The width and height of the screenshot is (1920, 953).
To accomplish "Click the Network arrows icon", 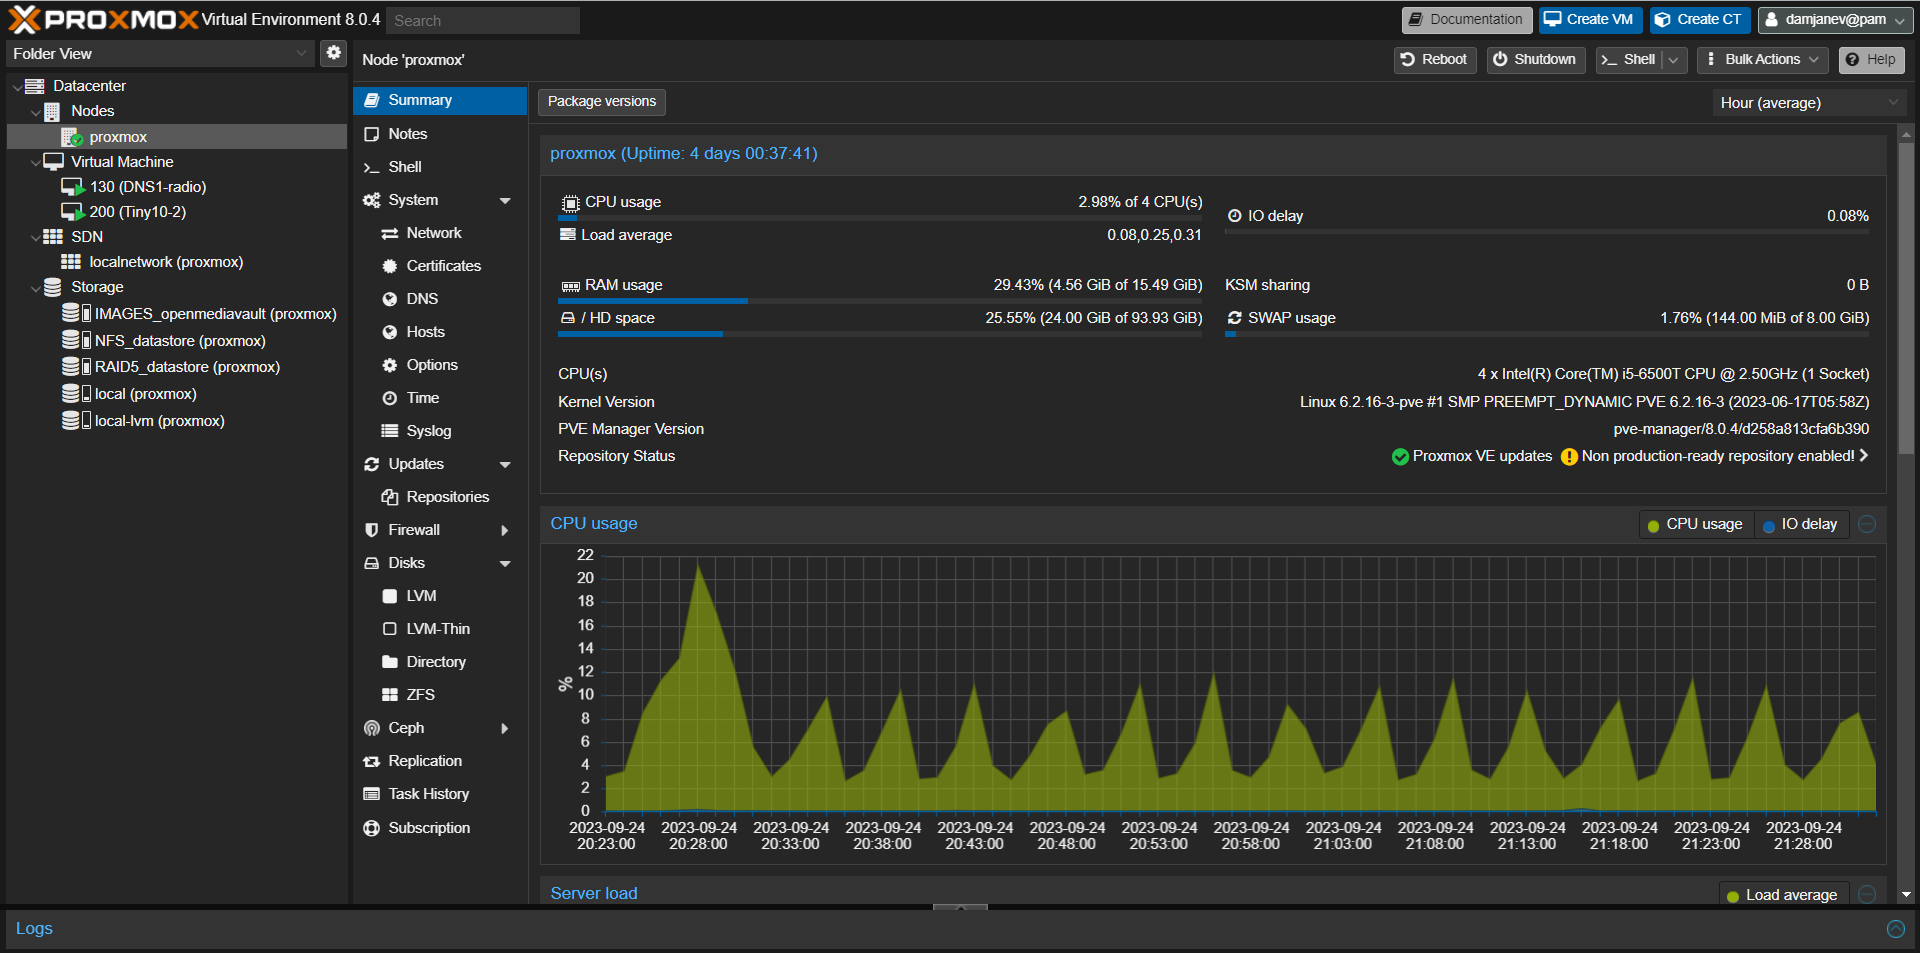I will pyautogui.click(x=390, y=233).
